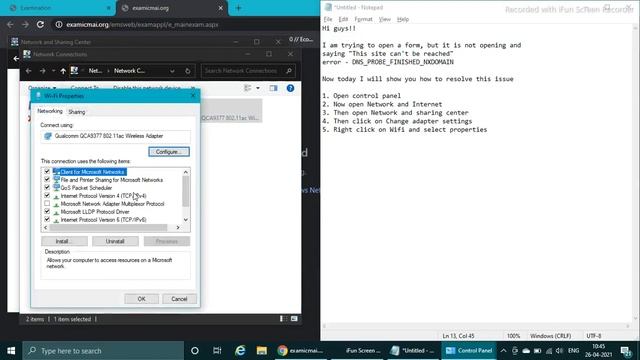Click the Uninstall button
The height and width of the screenshot is (360, 640).
tap(115, 241)
